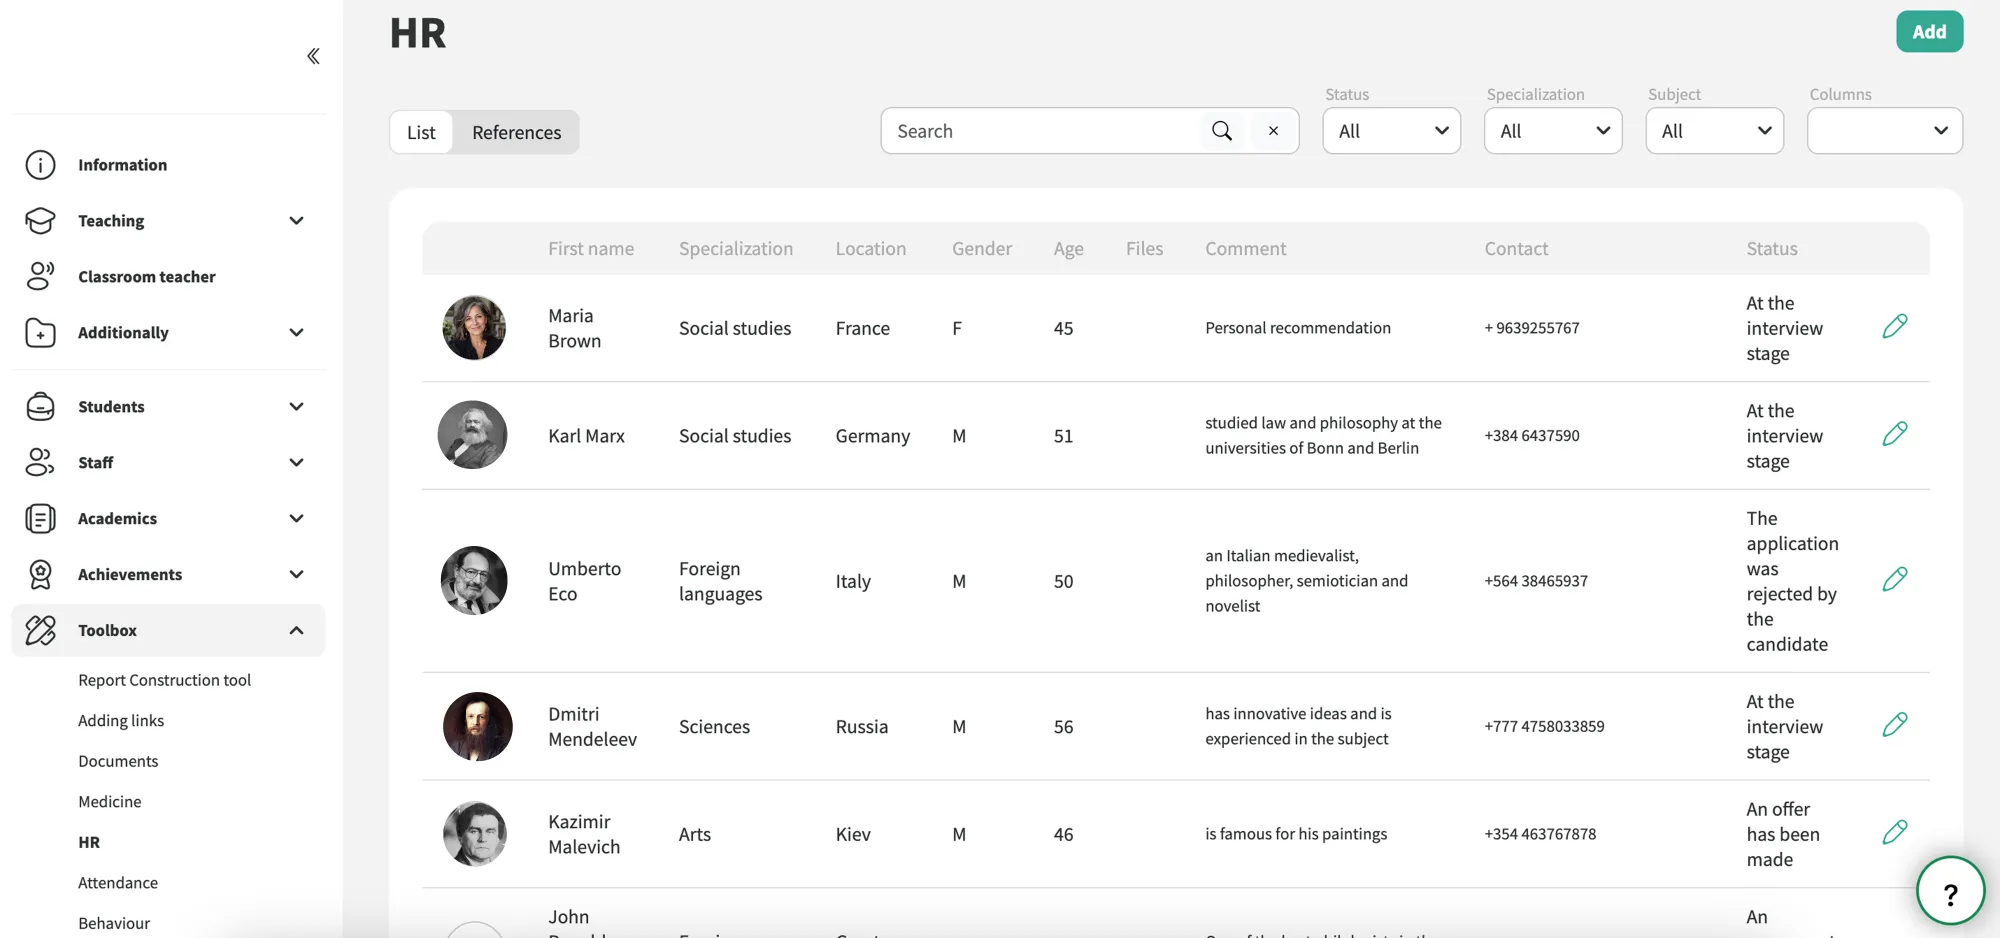Click the Additionally folder-plus icon
Viewport: 2000px width, 938px height.
coord(40,333)
